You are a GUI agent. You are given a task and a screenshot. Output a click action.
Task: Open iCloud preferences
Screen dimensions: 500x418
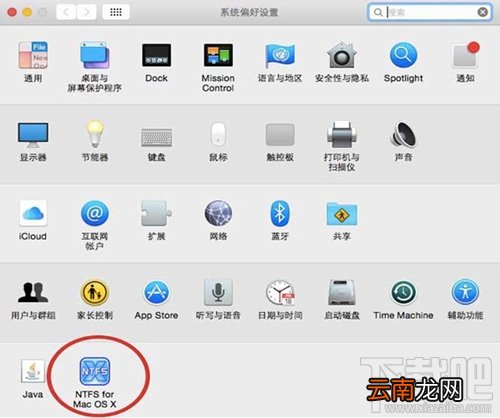click(x=33, y=213)
